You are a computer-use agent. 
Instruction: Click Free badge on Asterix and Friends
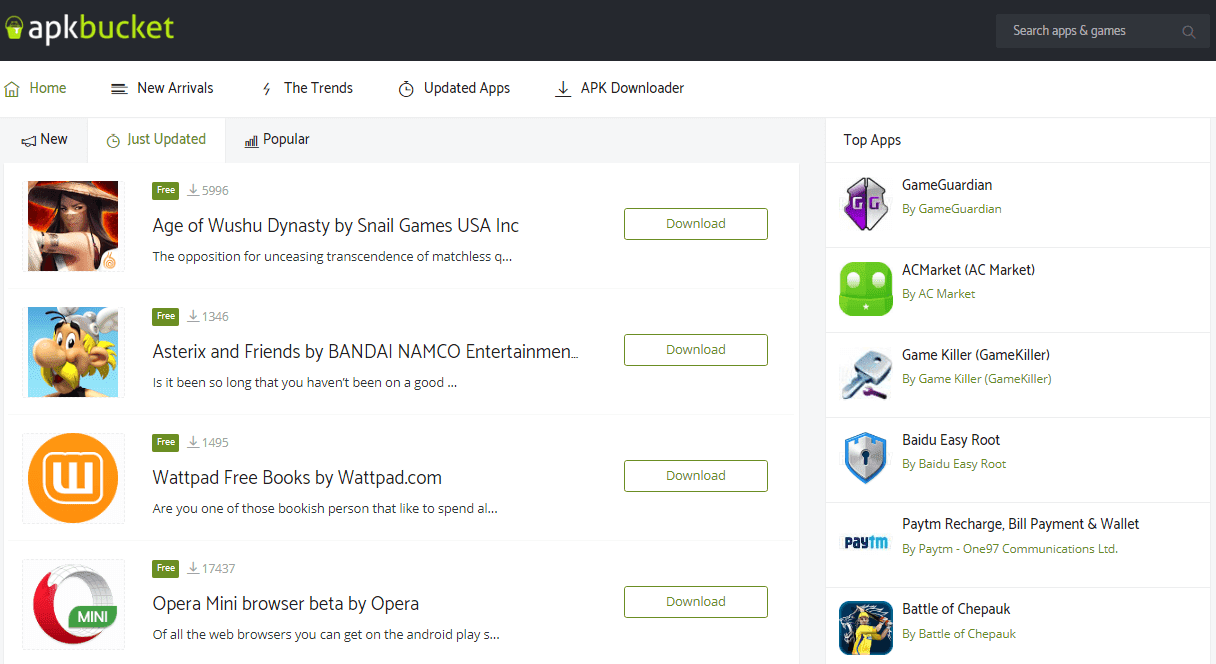coord(166,316)
